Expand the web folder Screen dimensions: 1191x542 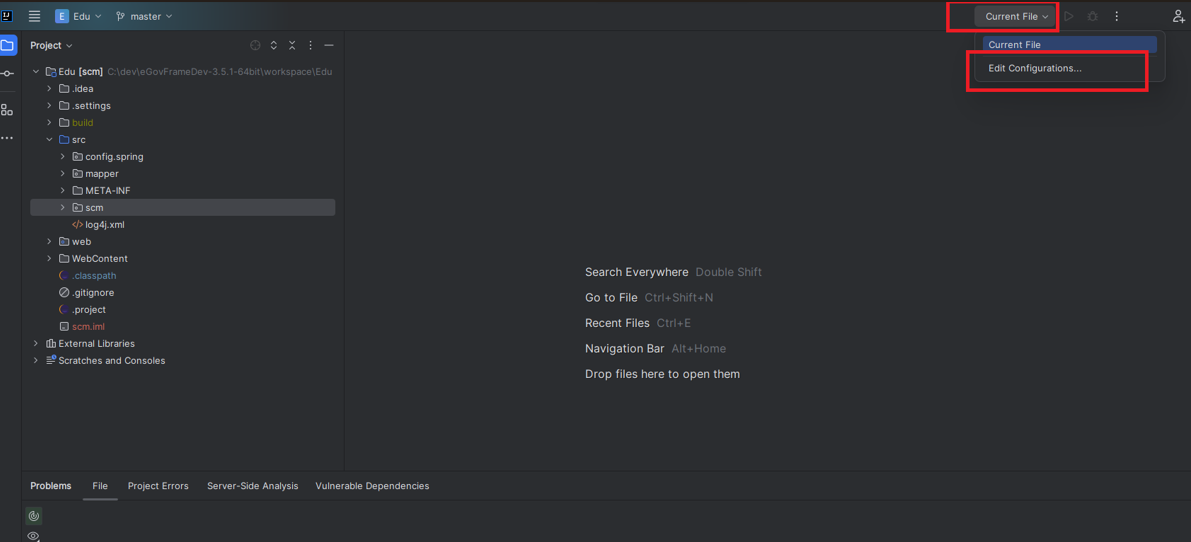(x=49, y=241)
